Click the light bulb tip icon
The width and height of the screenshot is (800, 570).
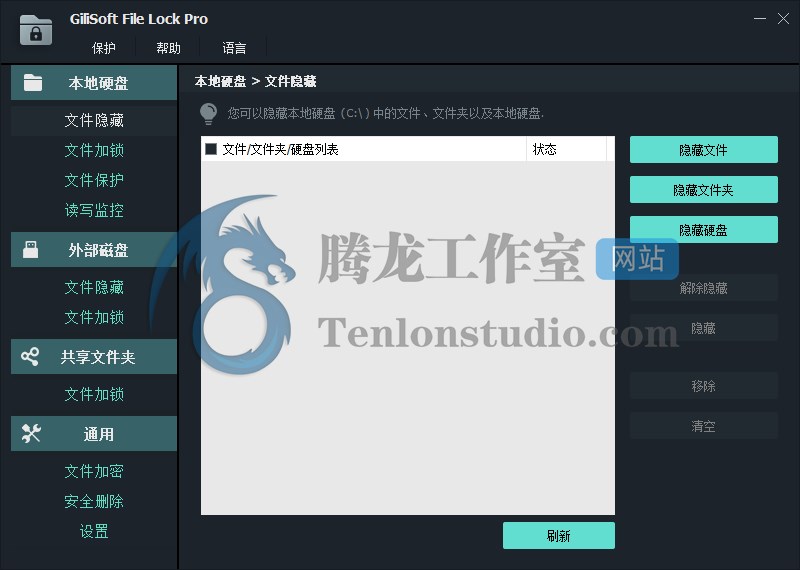tap(208, 114)
